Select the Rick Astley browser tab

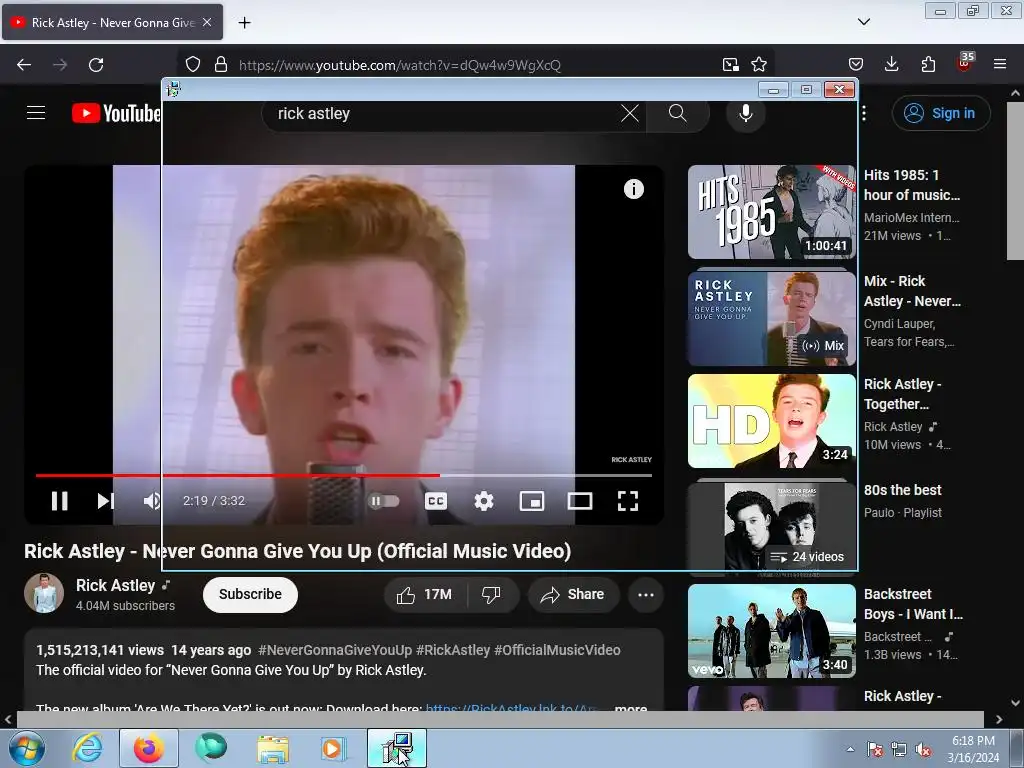[x=112, y=22]
